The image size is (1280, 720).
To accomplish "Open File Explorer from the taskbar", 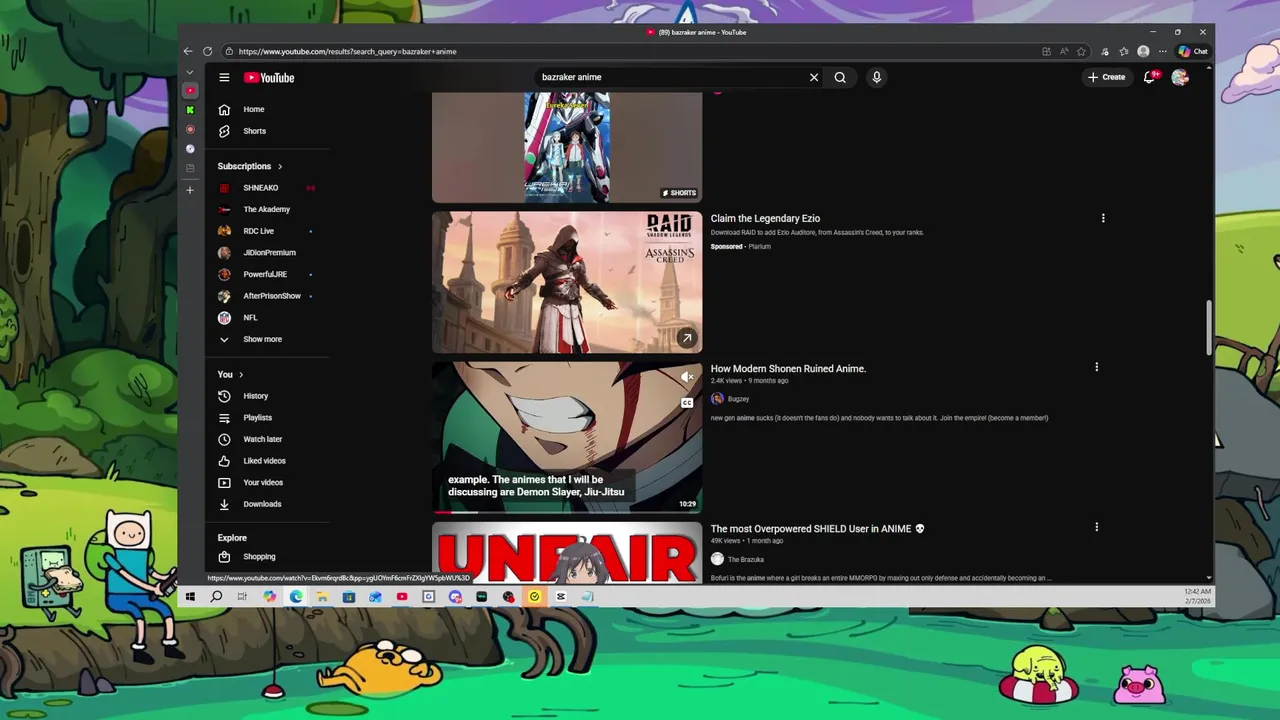I will (322, 597).
